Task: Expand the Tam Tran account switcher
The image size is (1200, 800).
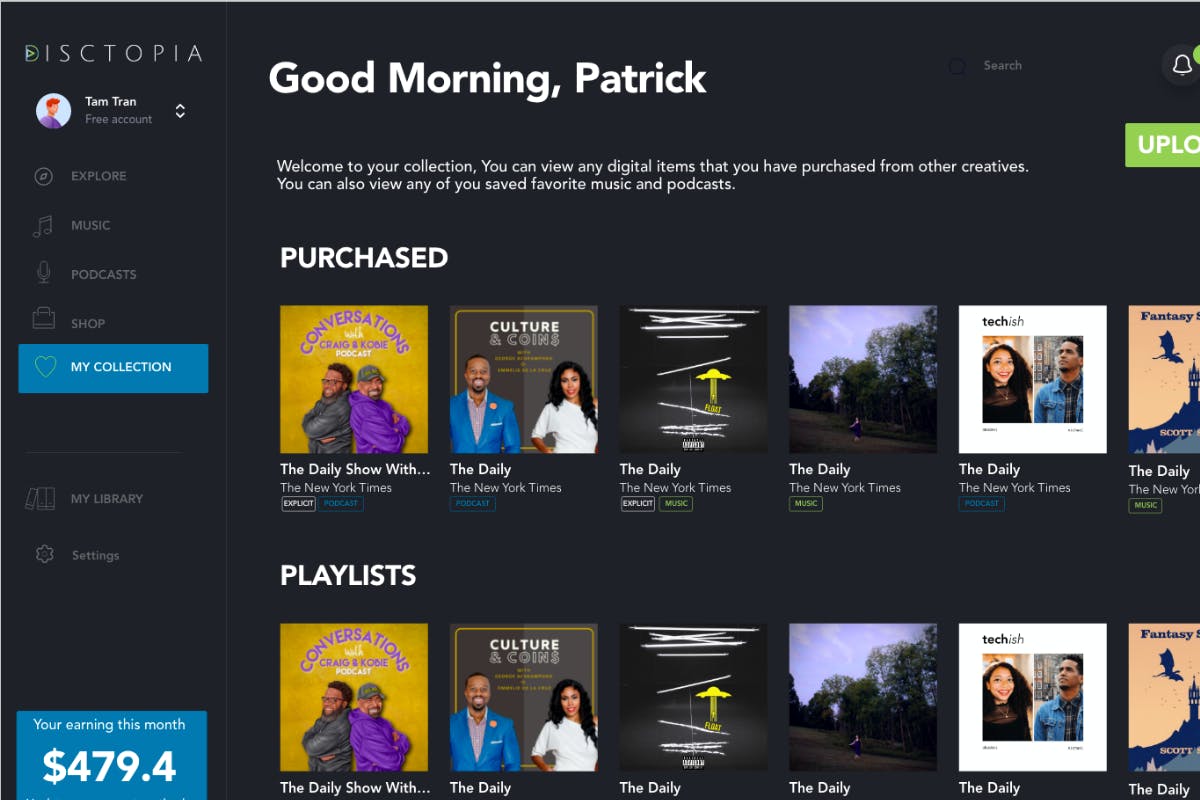Action: (180, 111)
